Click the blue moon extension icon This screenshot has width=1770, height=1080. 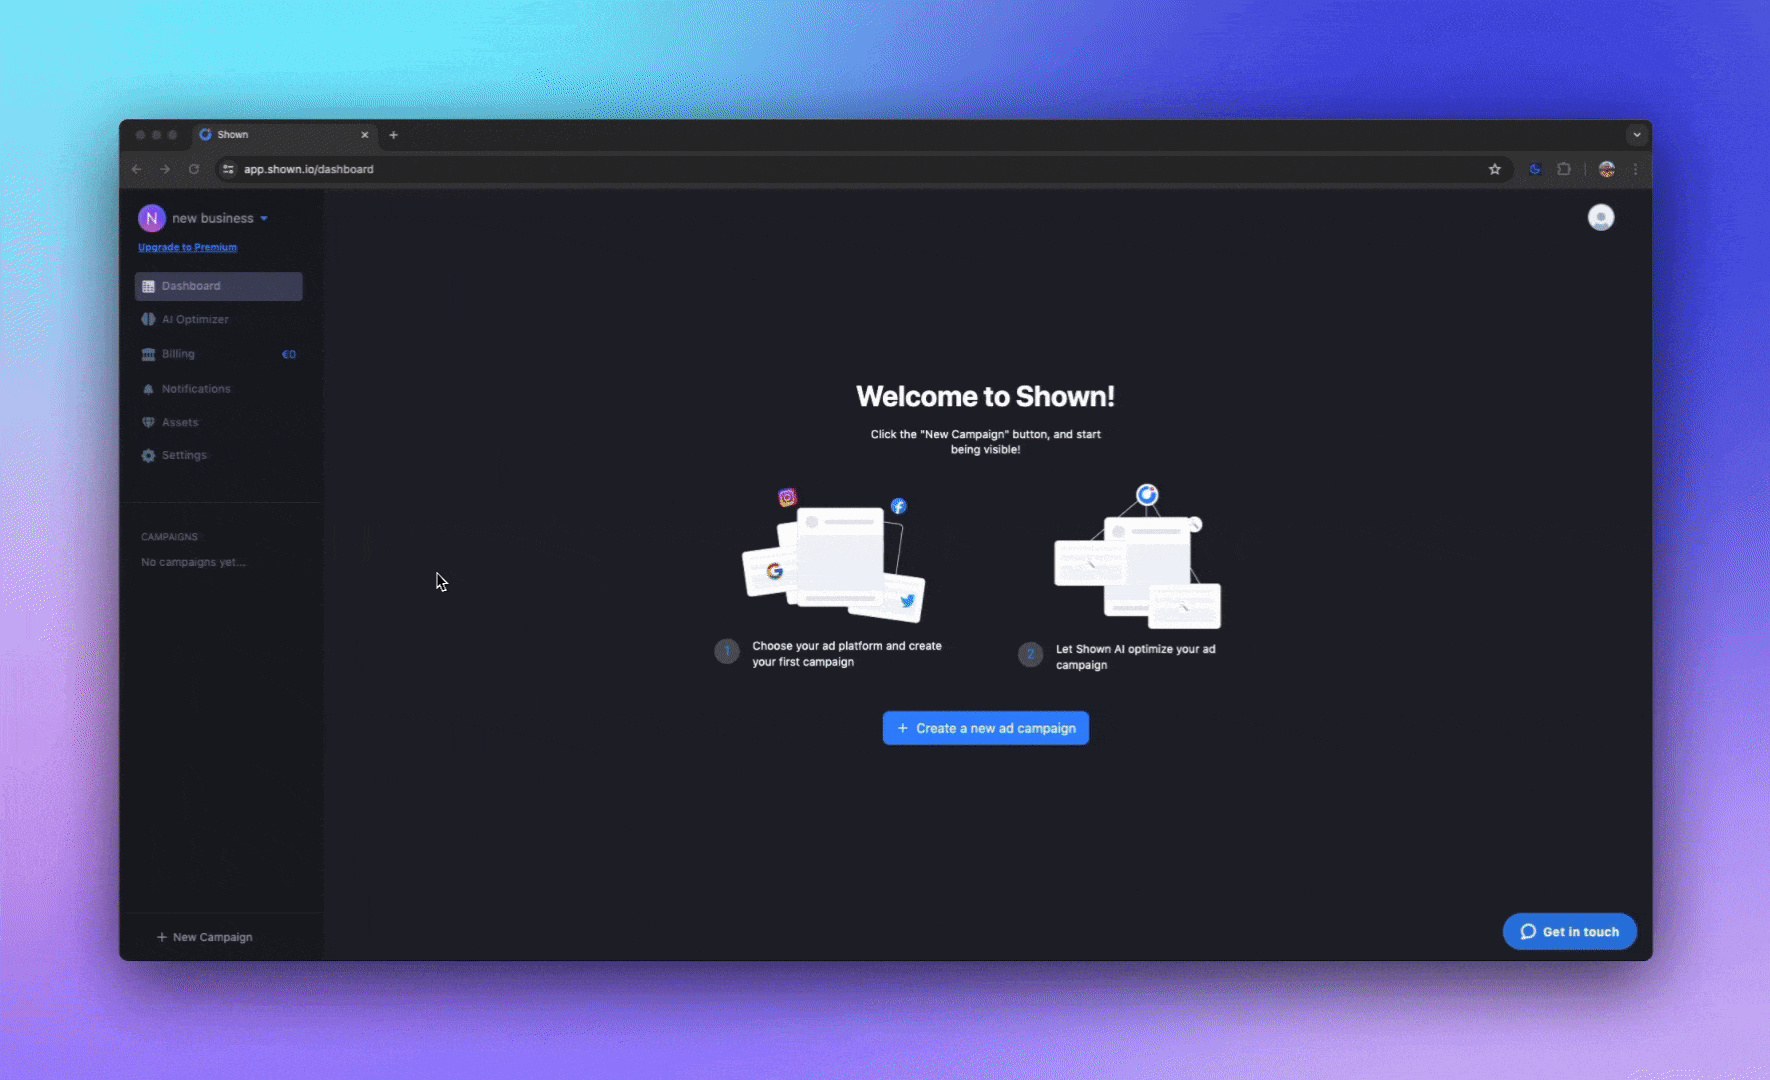point(1535,169)
